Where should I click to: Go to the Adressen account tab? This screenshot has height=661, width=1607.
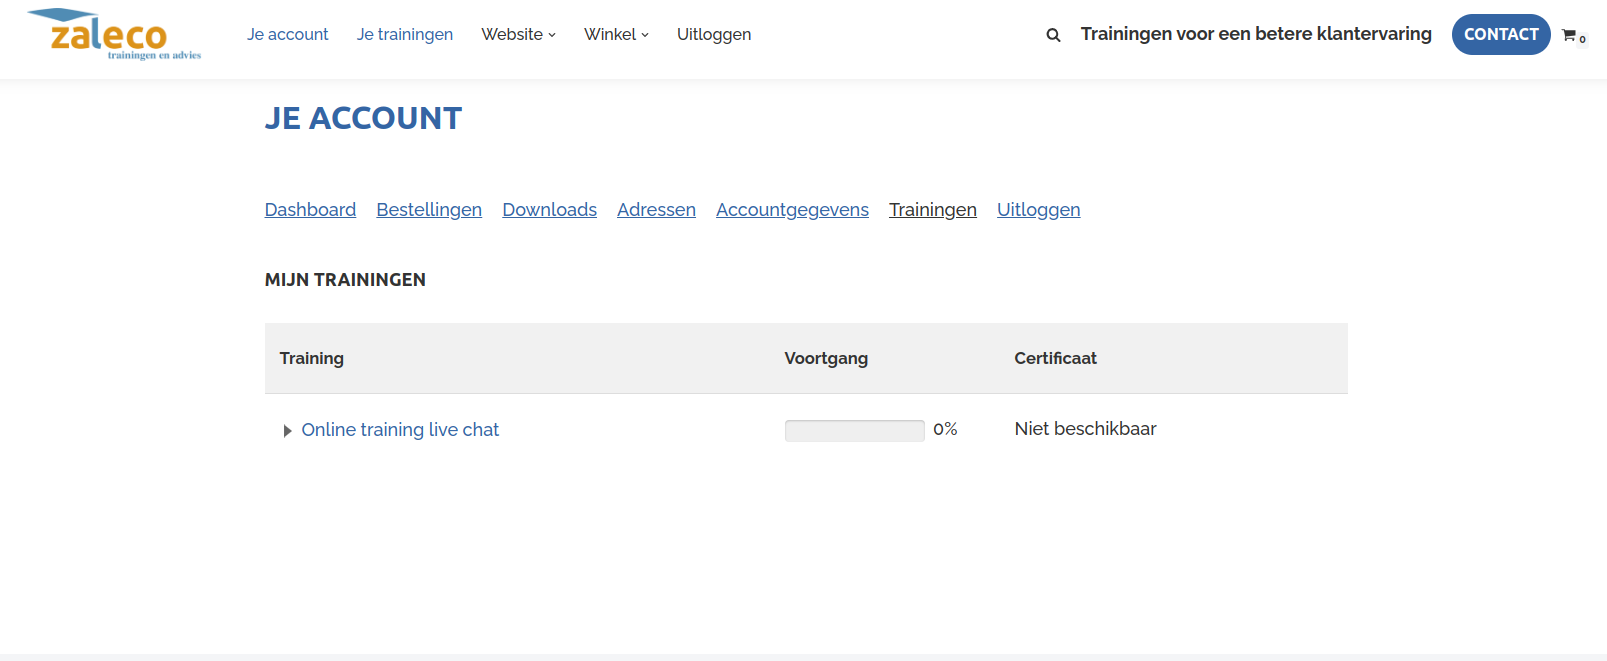pos(656,210)
